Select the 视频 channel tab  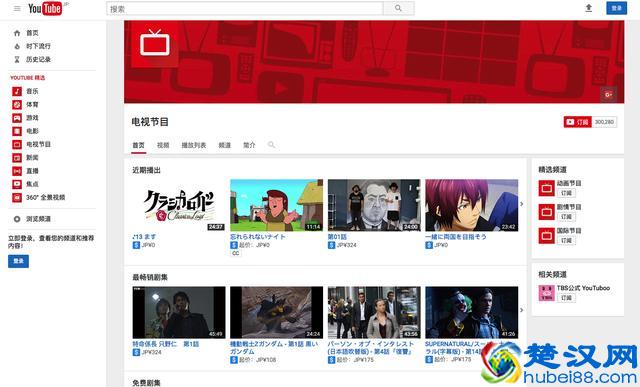click(163, 145)
